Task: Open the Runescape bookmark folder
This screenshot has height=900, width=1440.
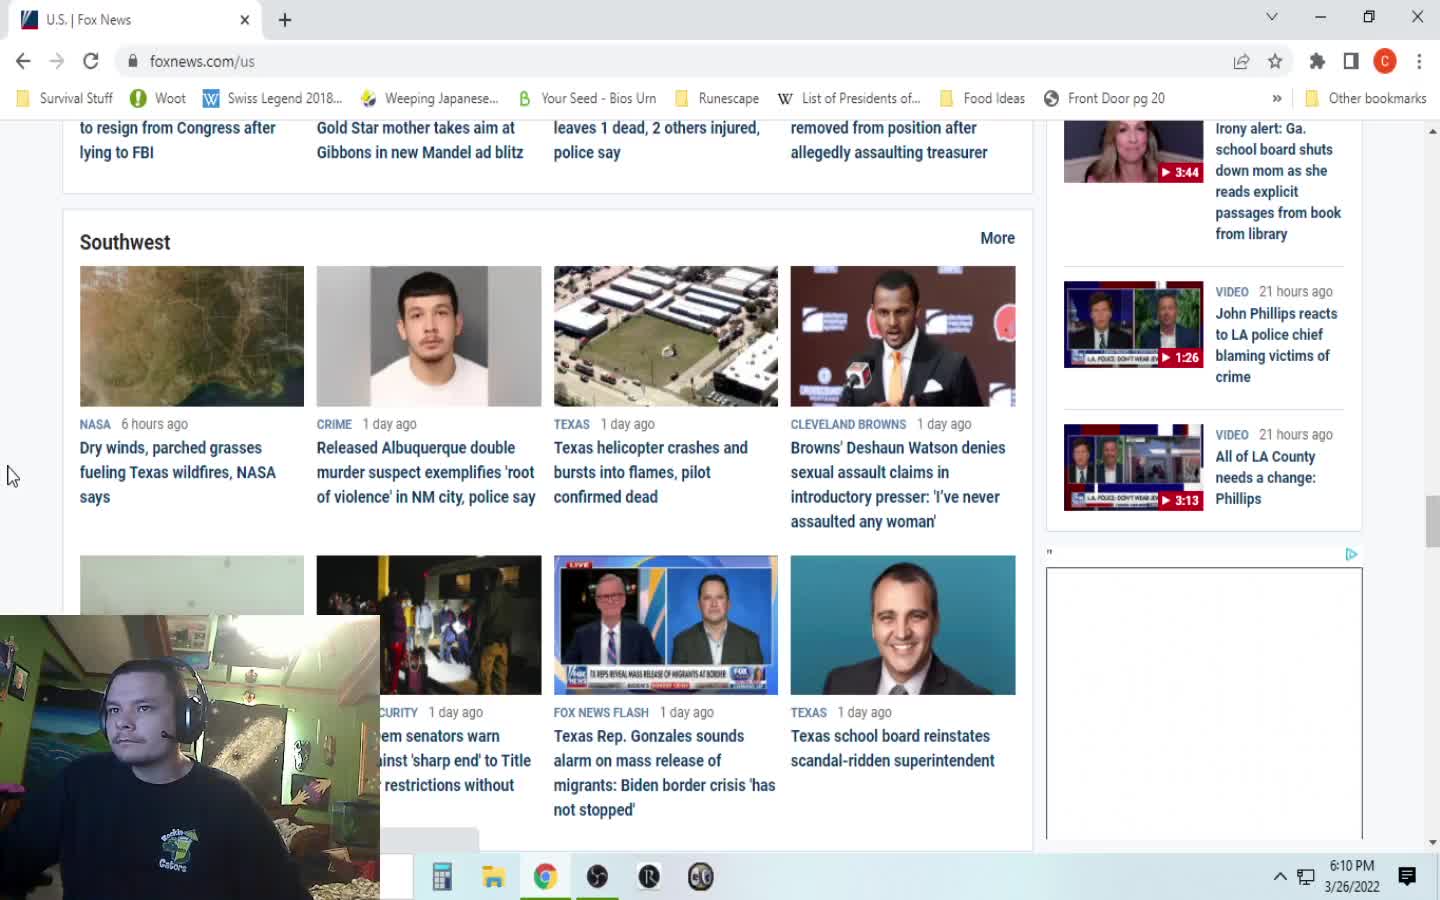Action: (x=717, y=98)
